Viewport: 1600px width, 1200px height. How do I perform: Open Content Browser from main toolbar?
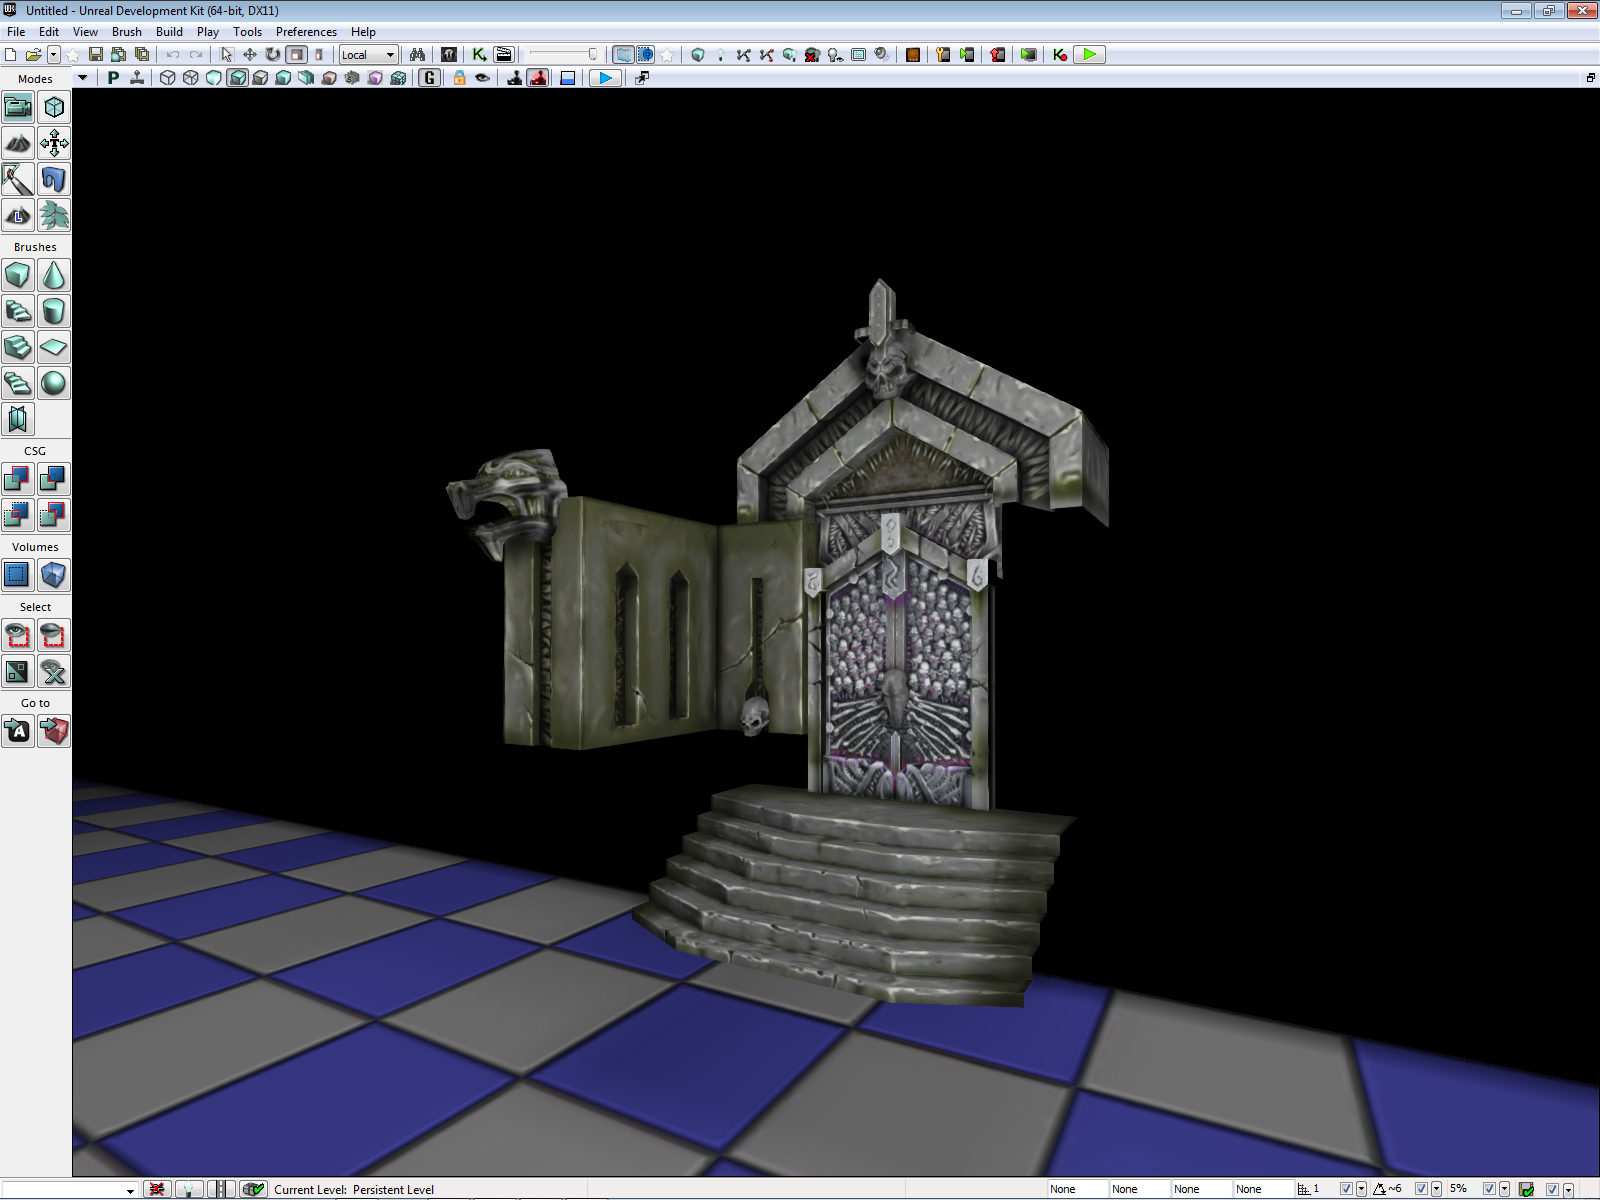(x=449, y=55)
